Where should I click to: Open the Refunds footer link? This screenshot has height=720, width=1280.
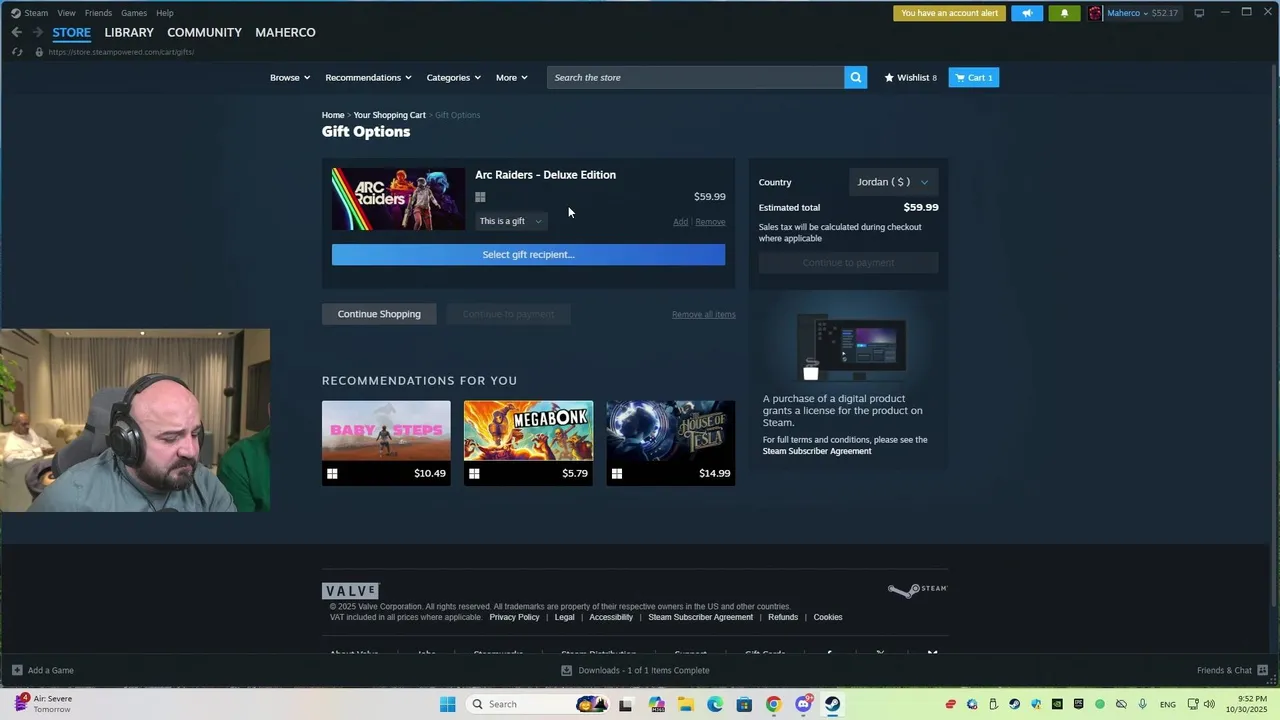[x=783, y=617]
